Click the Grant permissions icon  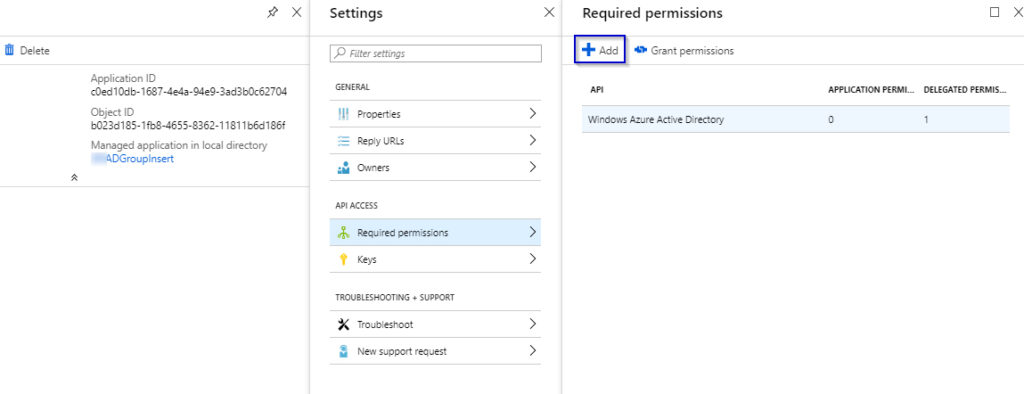[x=641, y=50]
